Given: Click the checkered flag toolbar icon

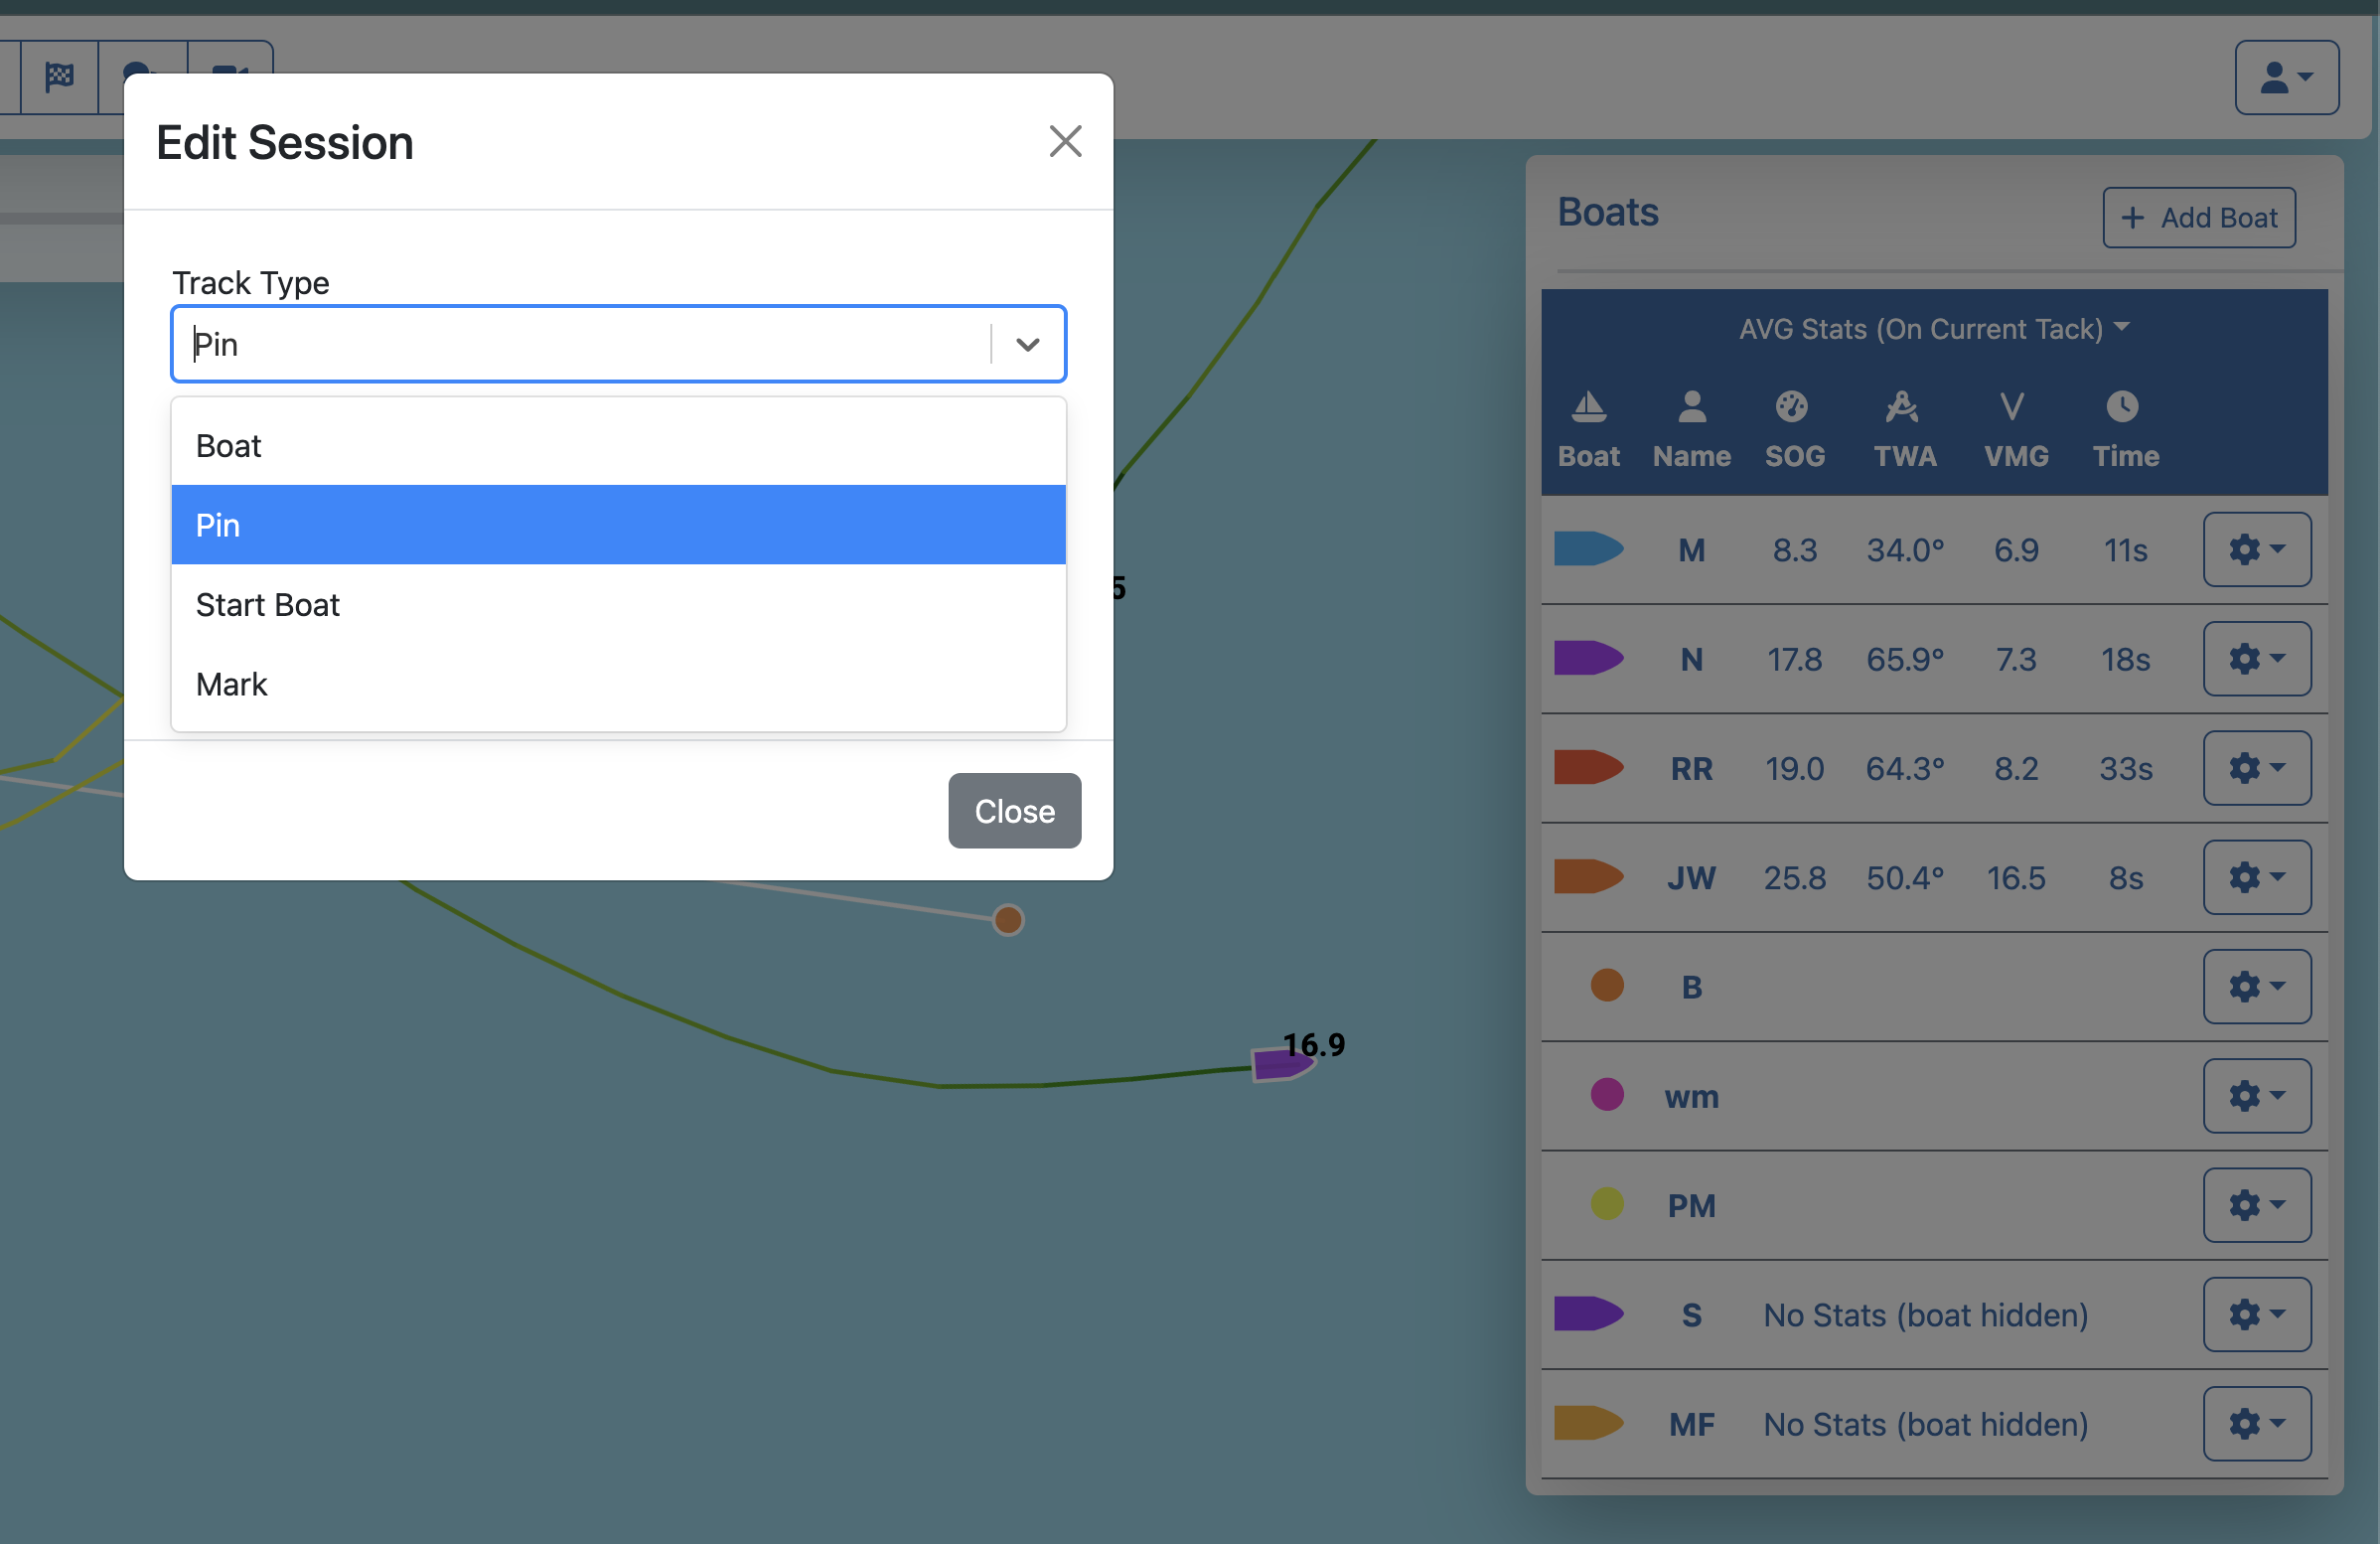Looking at the screenshot, I should click(x=59, y=76).
